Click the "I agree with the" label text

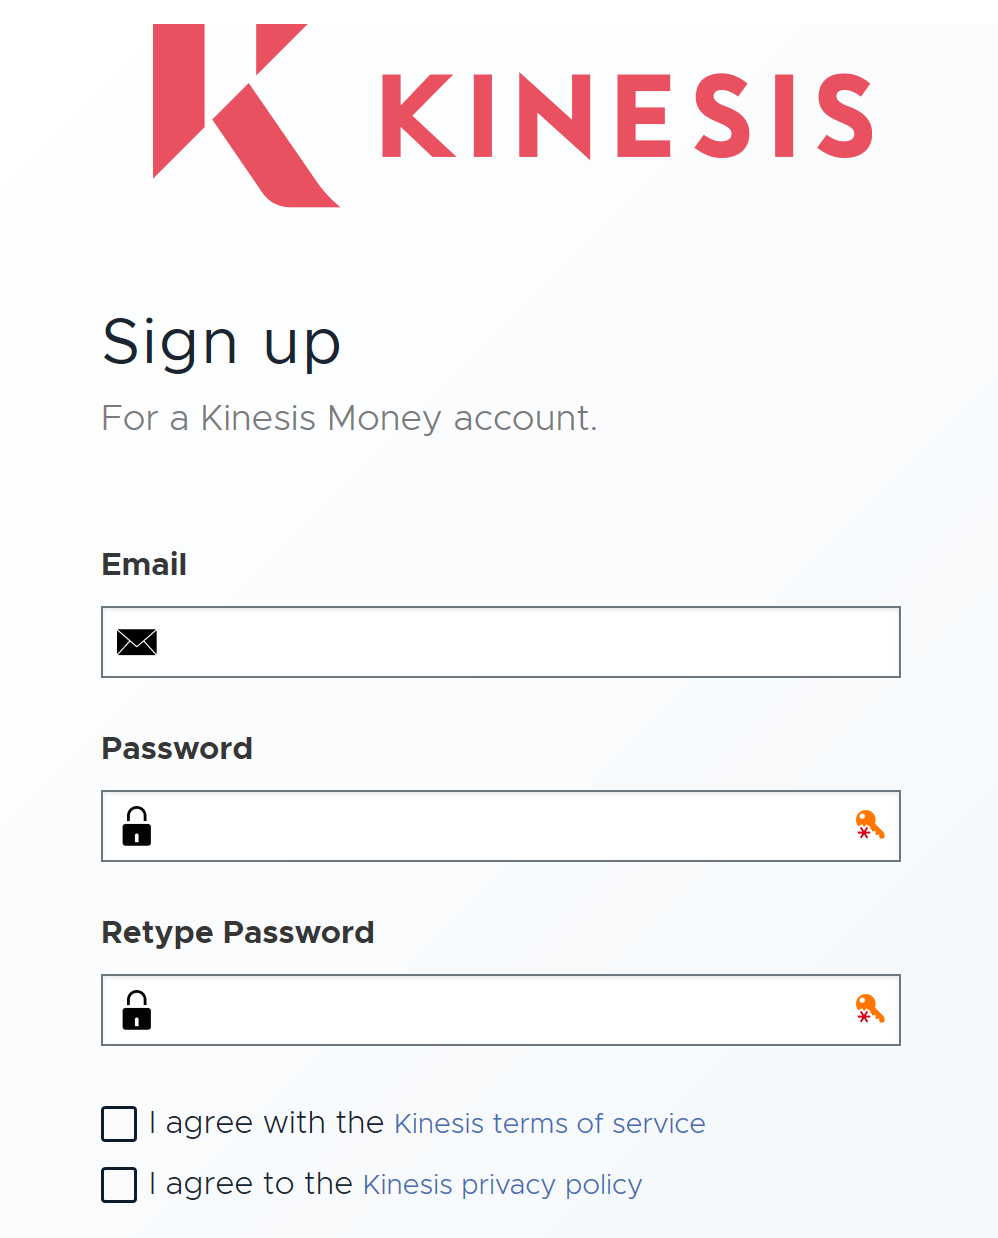pos(266,1123)
